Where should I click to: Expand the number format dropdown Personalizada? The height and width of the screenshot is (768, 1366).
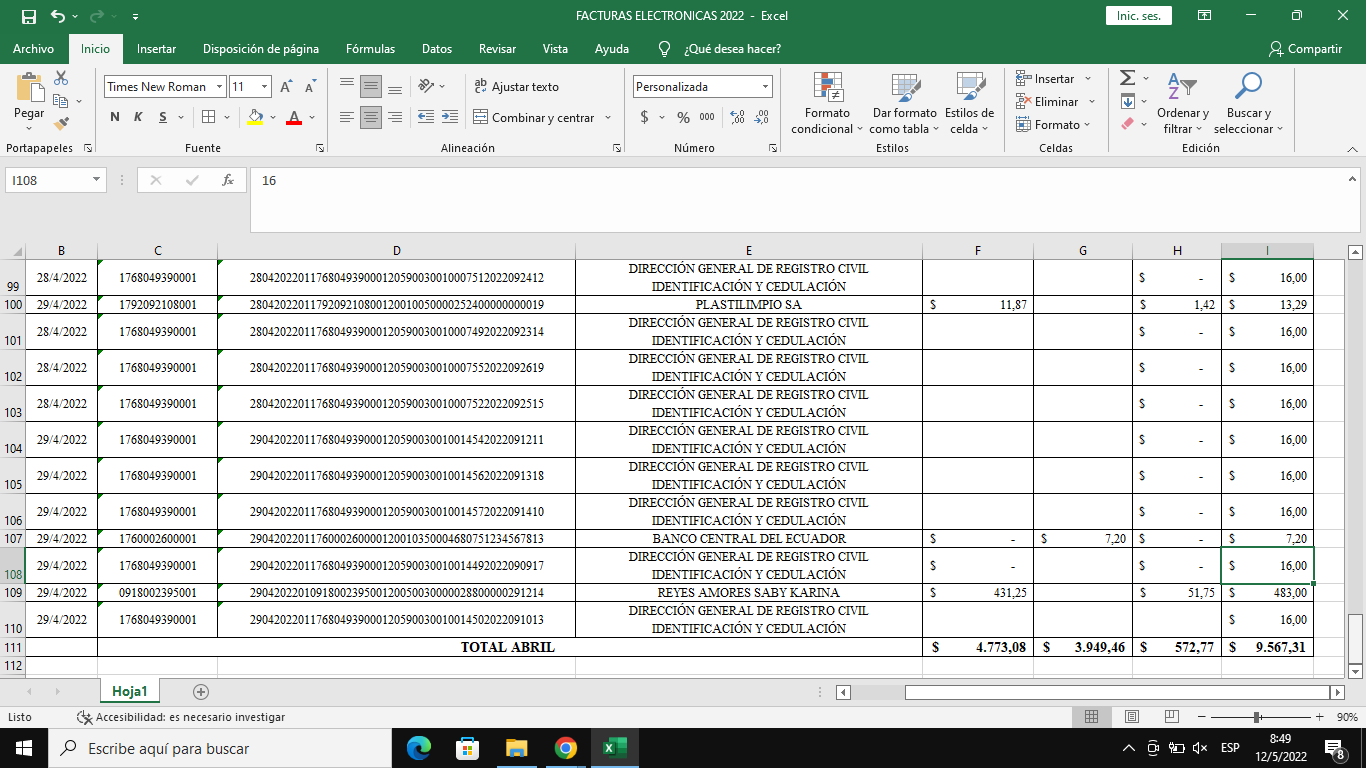point(765,87)
